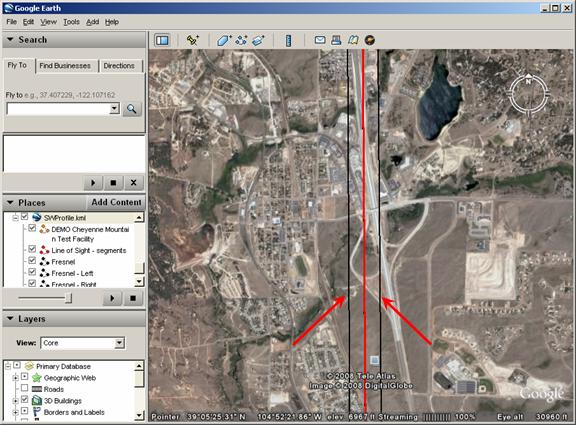Click the Google Earth title bar icon
The height and width of the screenshot is (425, 576).
(x=8, y=8)
